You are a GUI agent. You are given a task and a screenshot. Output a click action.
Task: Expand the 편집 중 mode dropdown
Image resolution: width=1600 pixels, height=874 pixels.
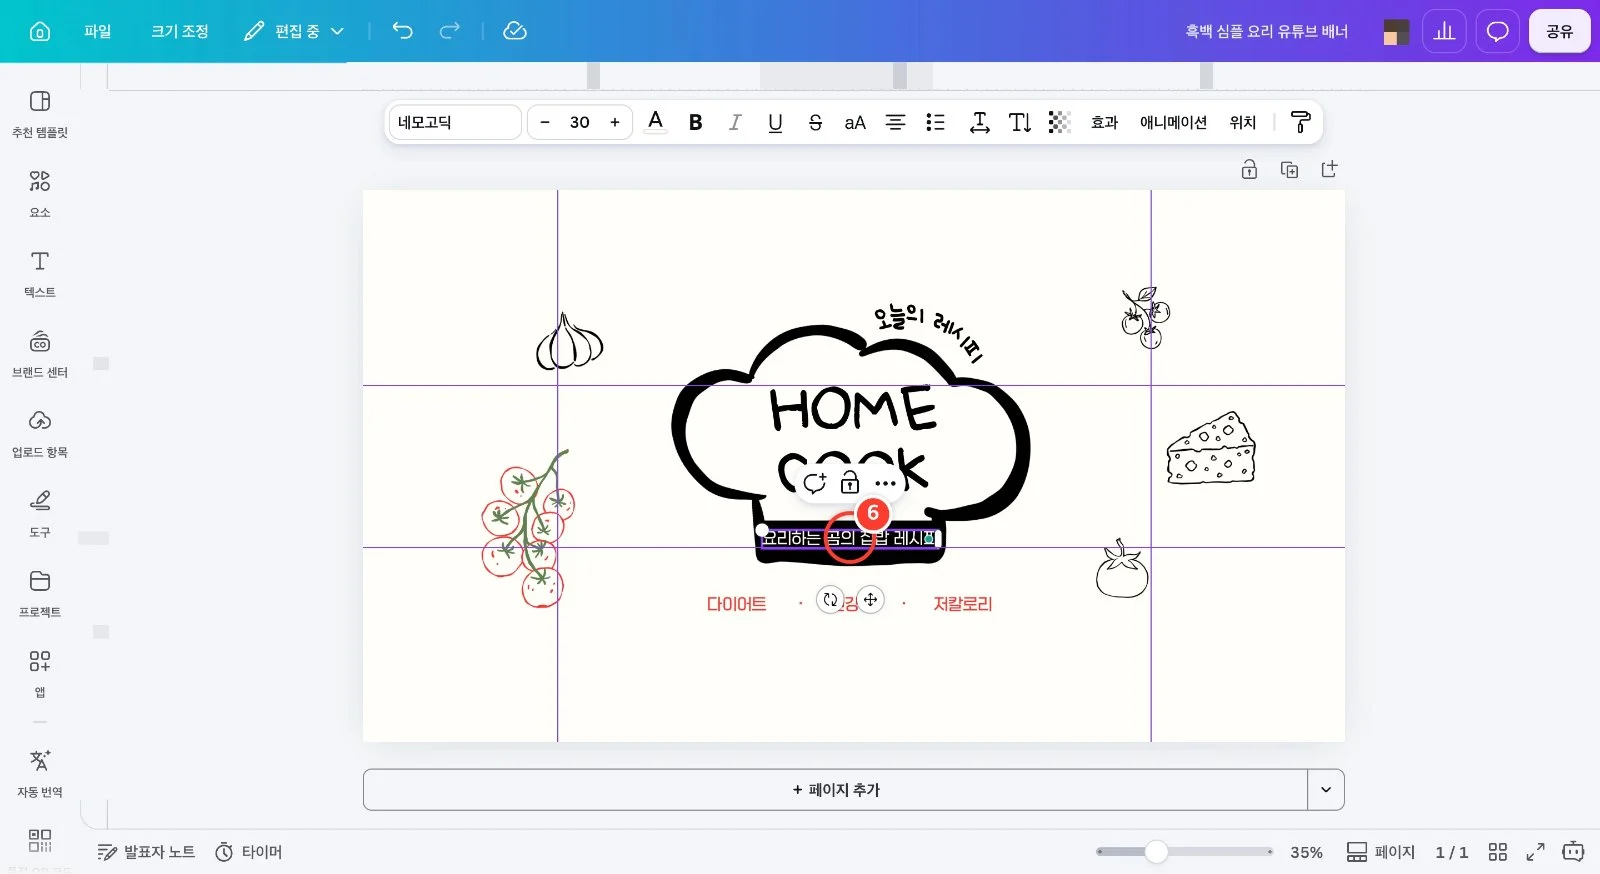(x=294, y=31)
